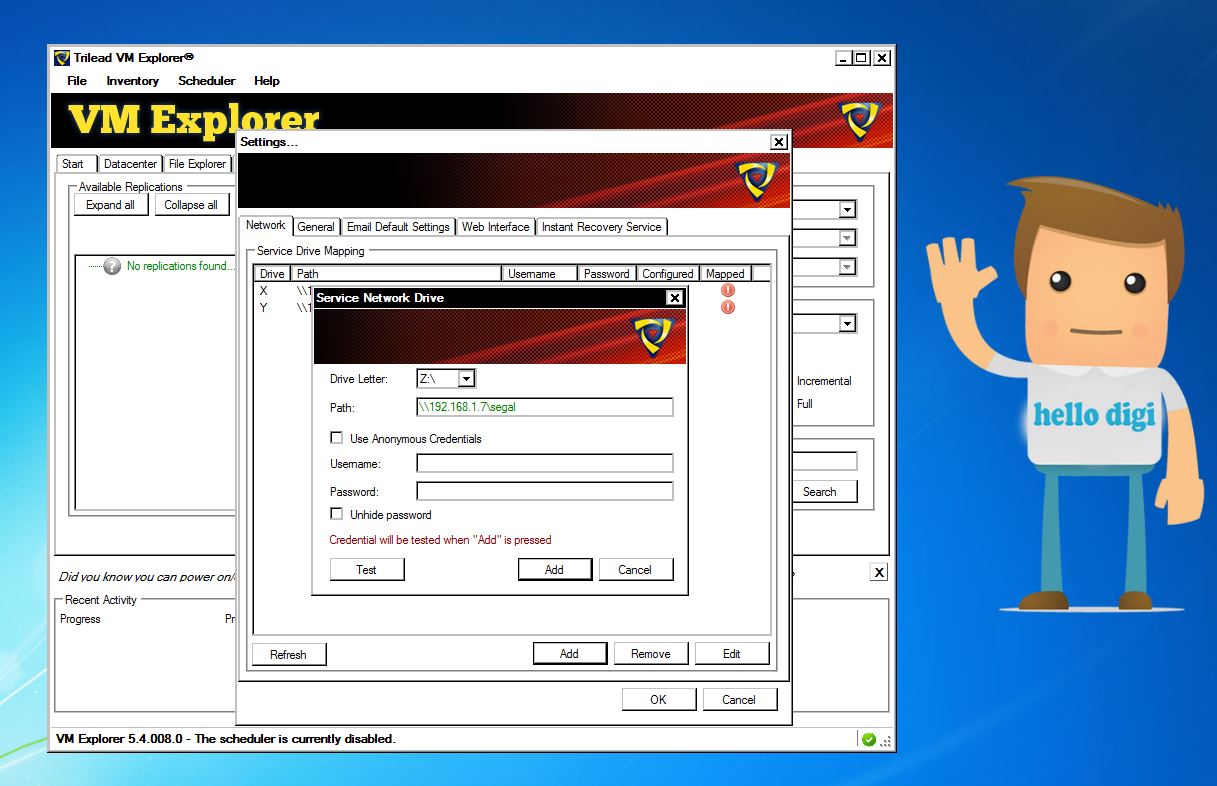Open the dropdown above the Incremental option
The image size is (1217, 786).
(847, 324)
